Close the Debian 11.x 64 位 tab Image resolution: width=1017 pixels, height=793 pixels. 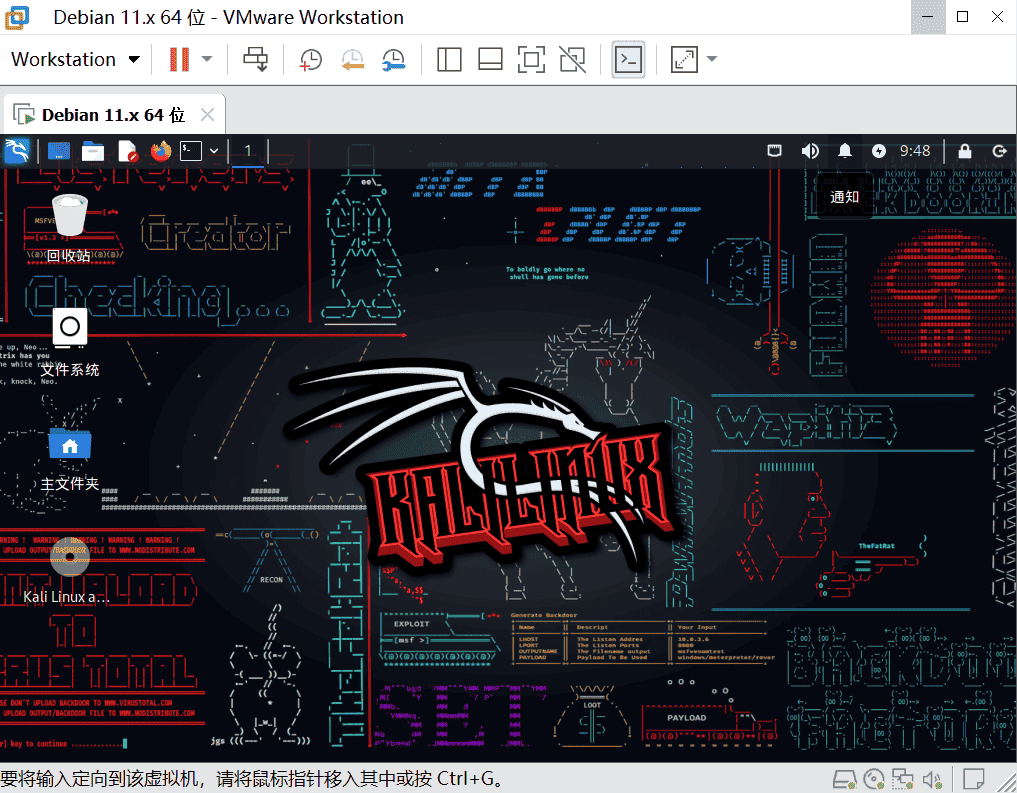(x=208, y=115)
